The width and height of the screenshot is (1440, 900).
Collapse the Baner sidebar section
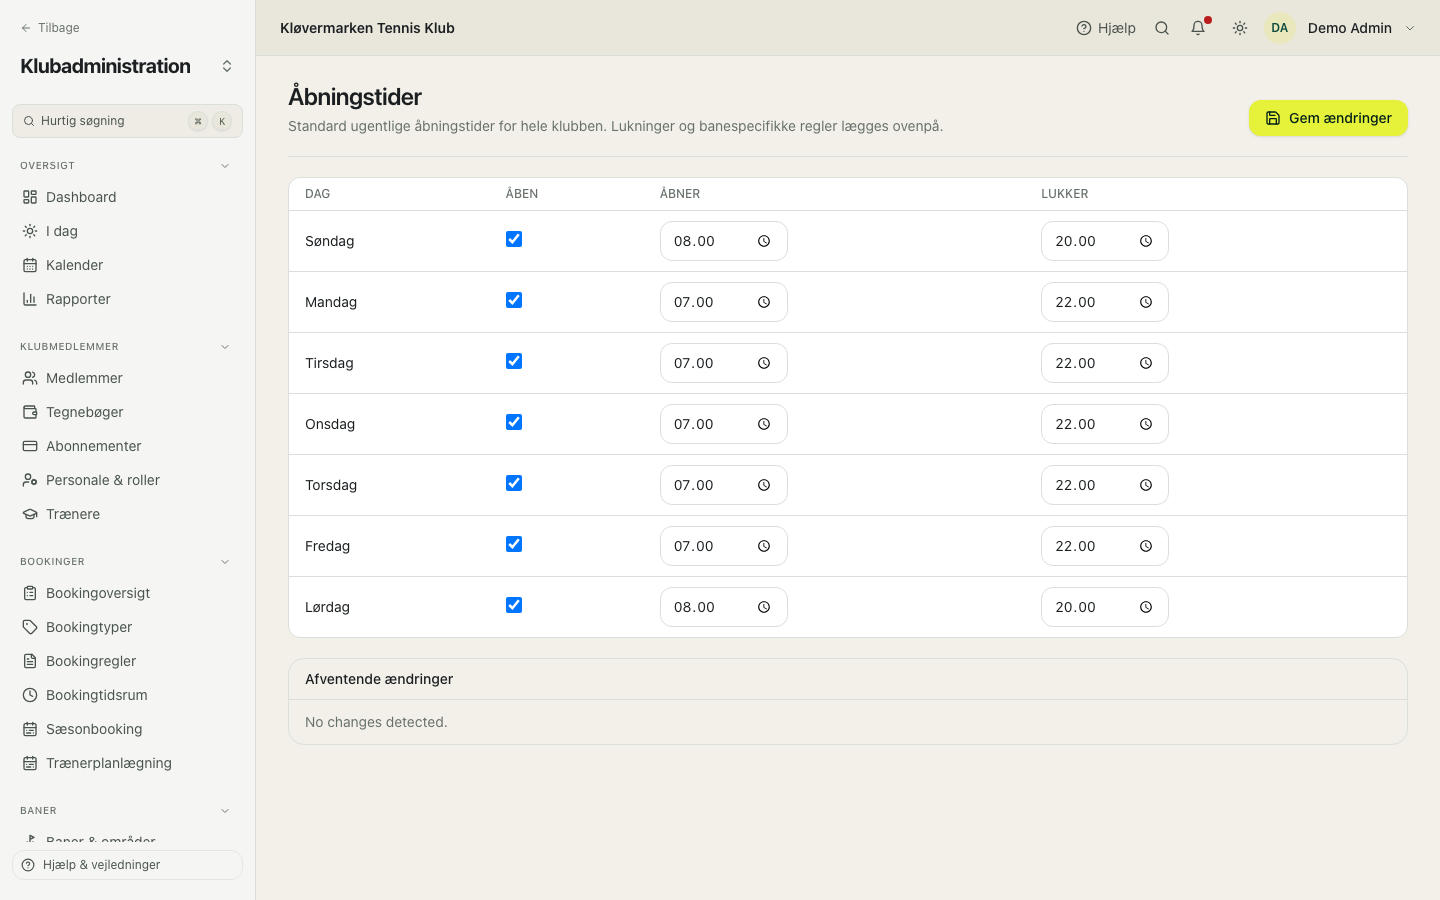225,811
